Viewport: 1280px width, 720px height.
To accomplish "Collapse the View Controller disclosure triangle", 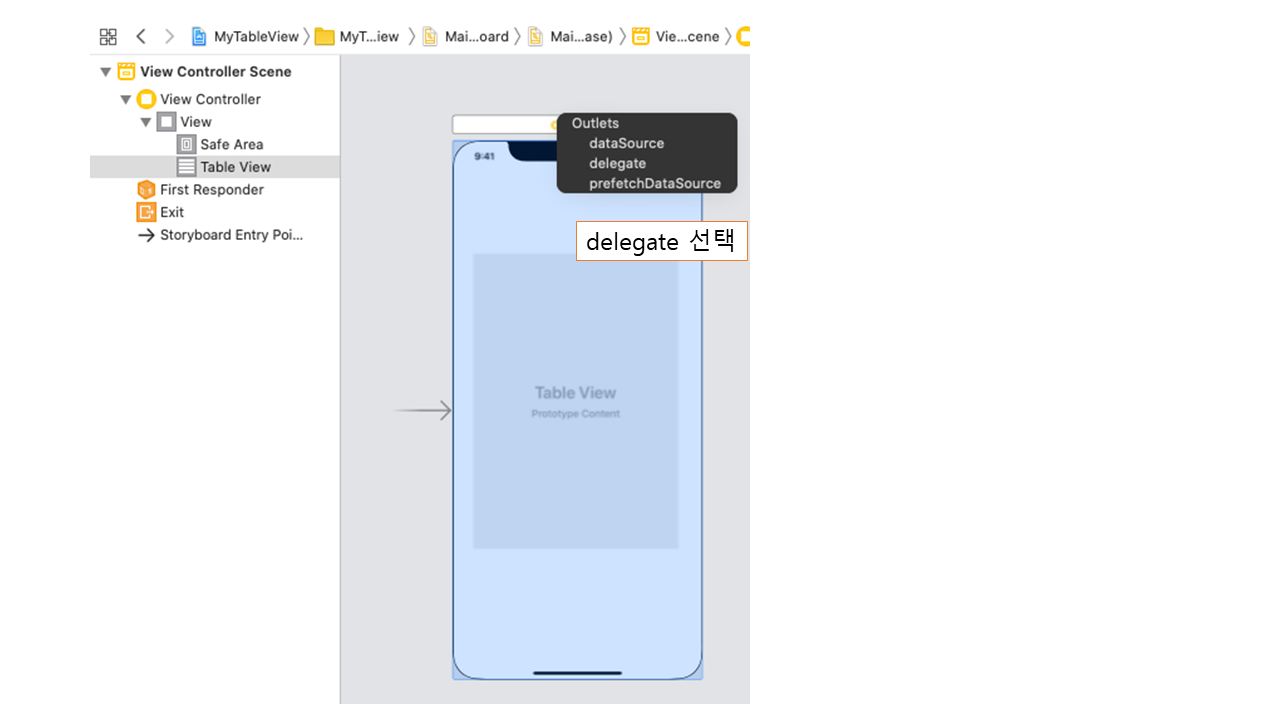I will pos(126,99).
